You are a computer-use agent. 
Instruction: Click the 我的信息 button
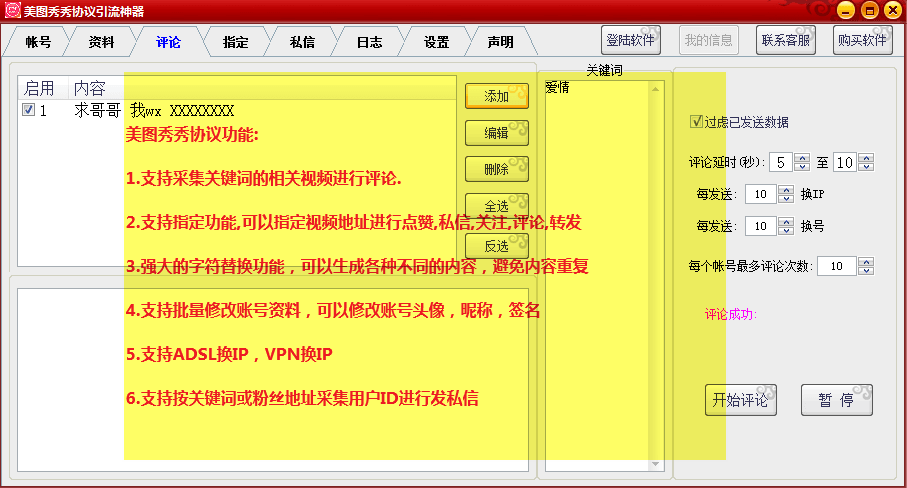coord(709,40)
